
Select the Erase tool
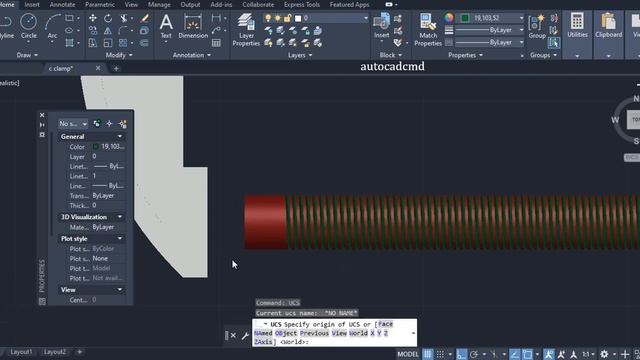click(x=144, y=18)
